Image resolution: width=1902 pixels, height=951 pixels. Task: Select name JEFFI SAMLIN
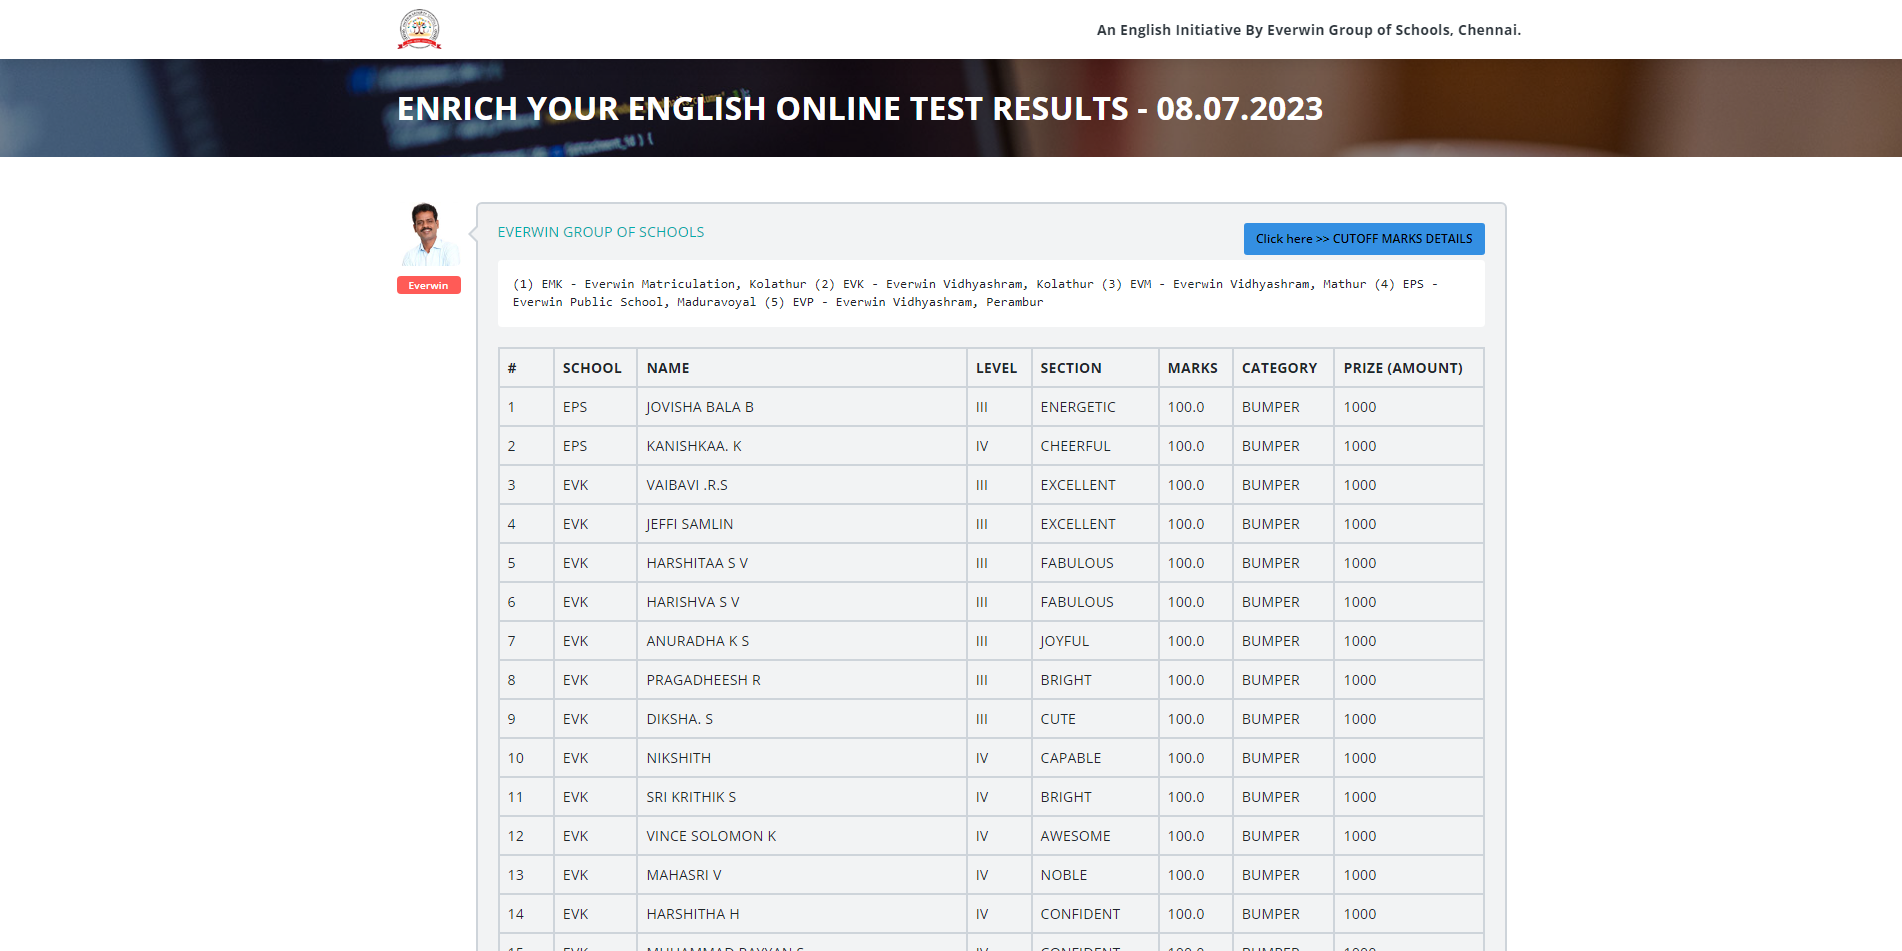(690, 524)
